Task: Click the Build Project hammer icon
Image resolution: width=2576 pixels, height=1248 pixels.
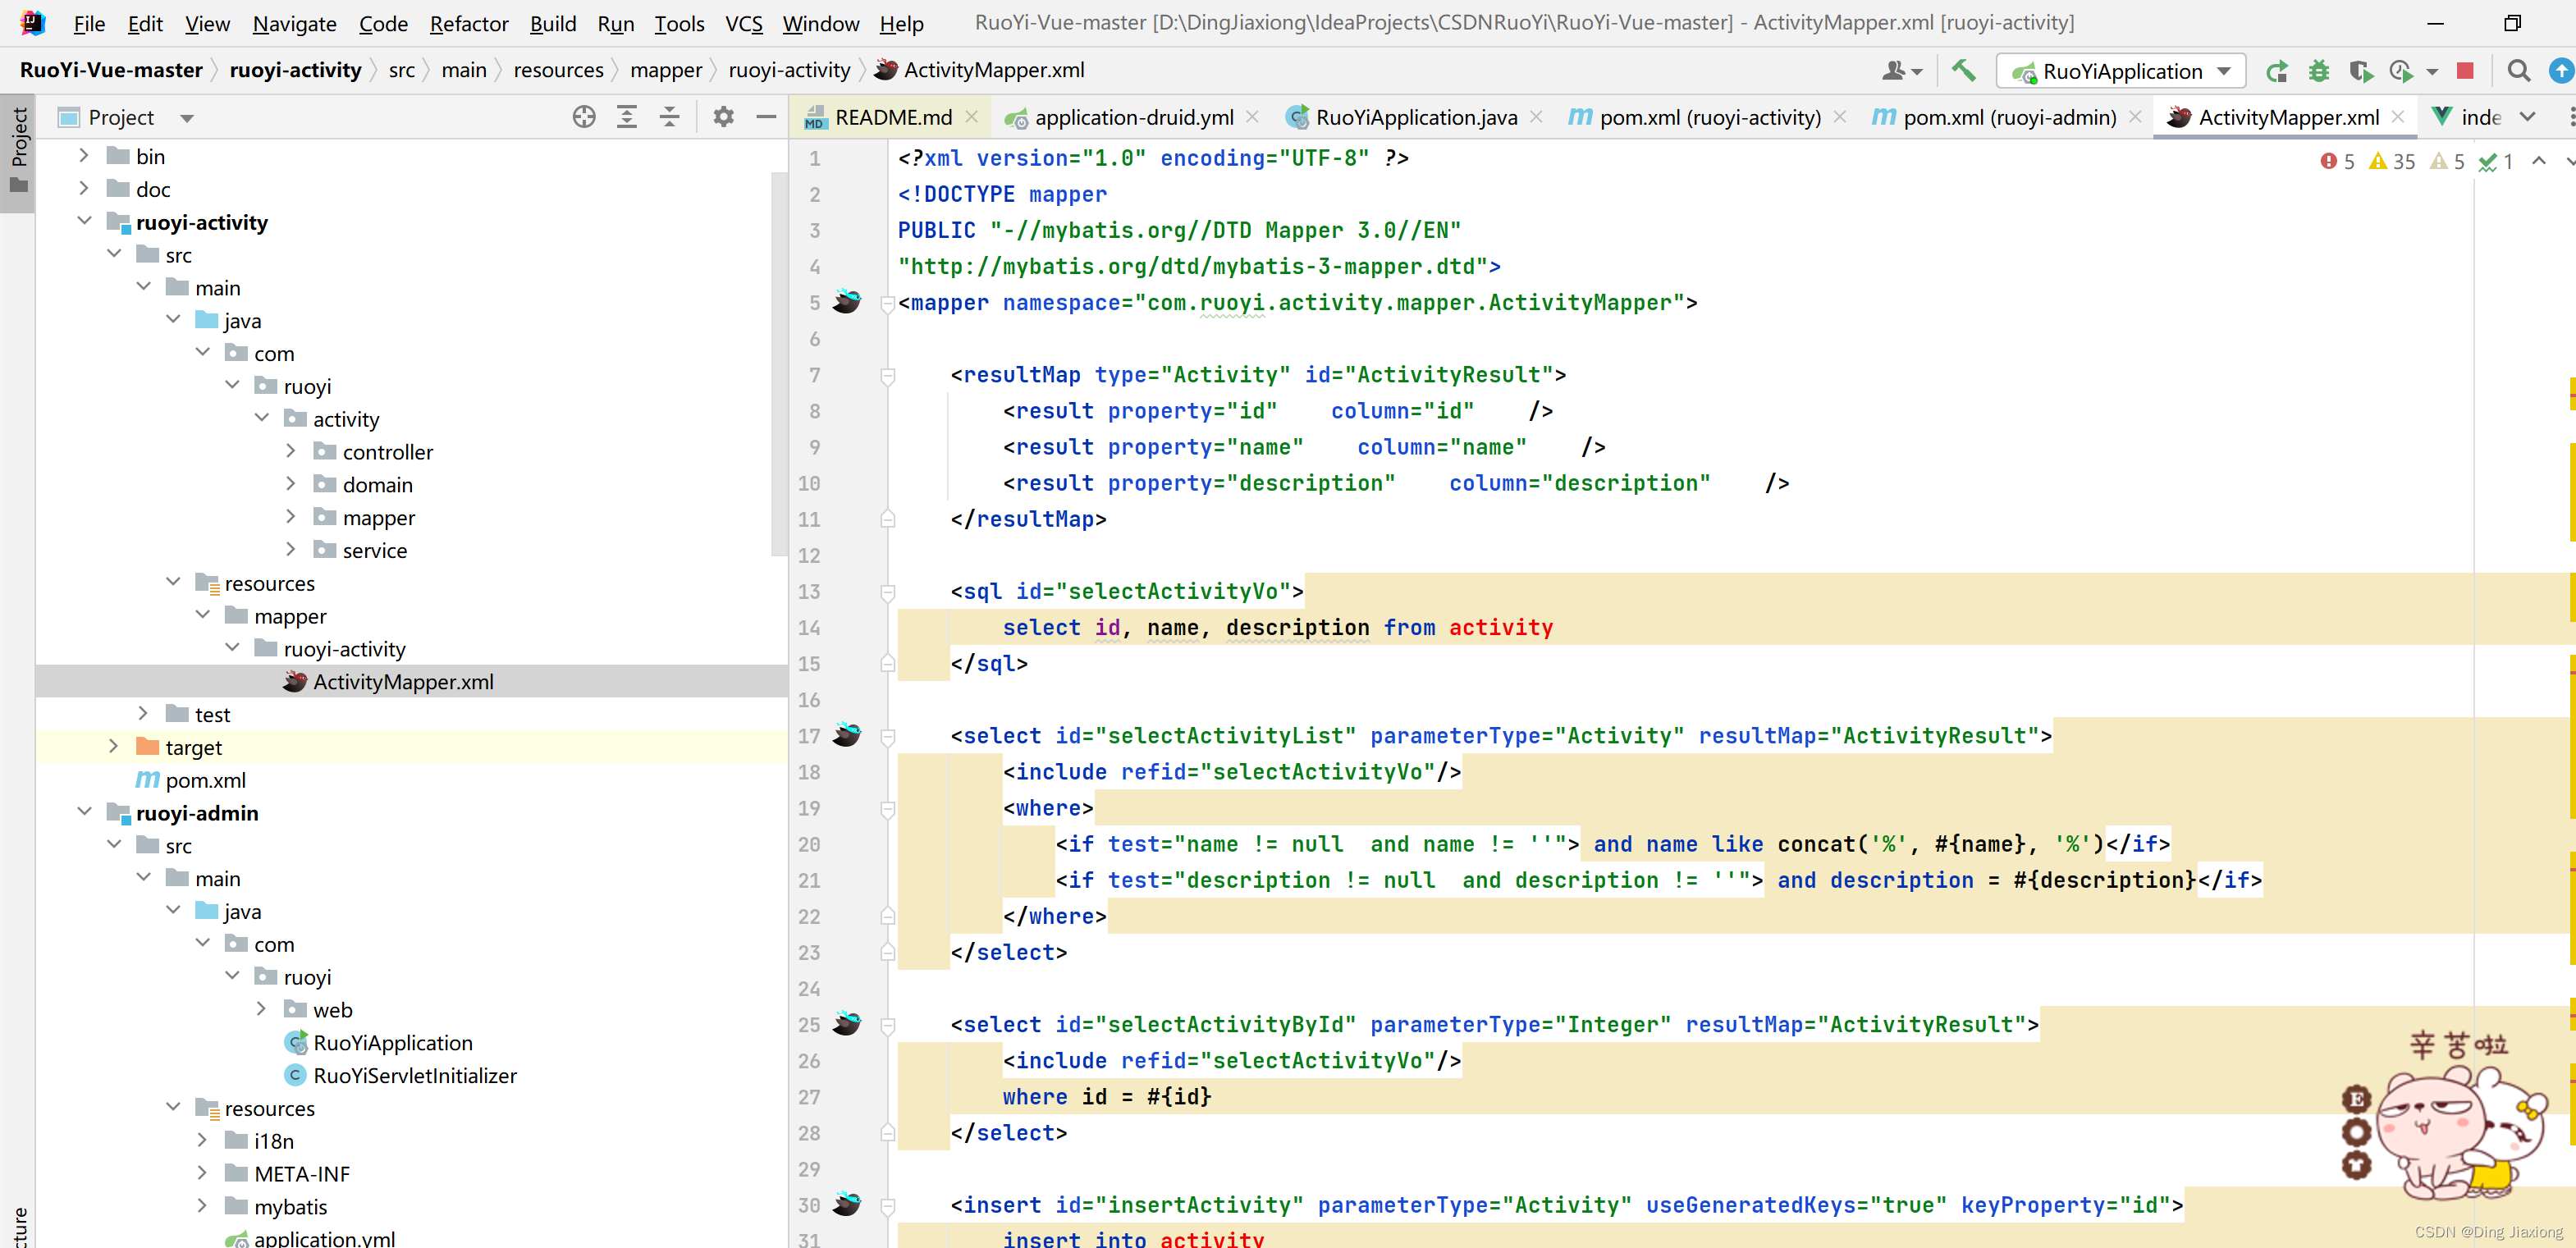Action: 1963,71
